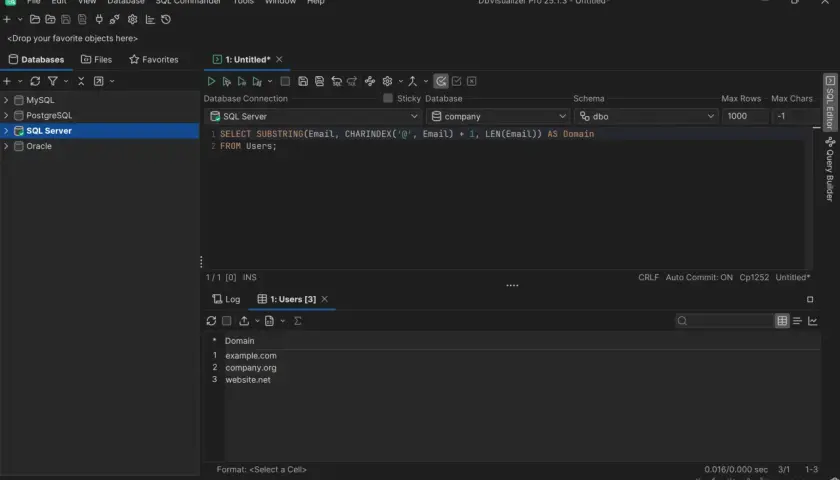
Task: Execute the SQL with green play icon
Action: click(211, 81)
